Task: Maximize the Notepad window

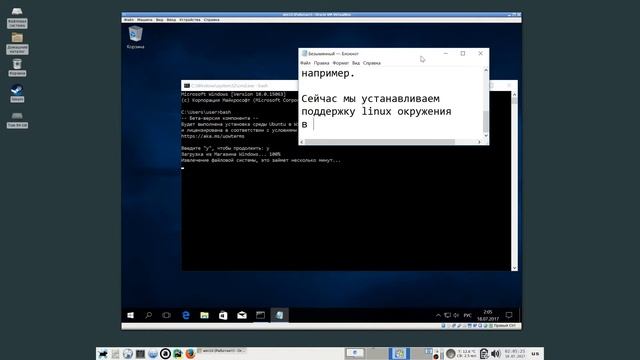Action: click(x=463, y=53)
